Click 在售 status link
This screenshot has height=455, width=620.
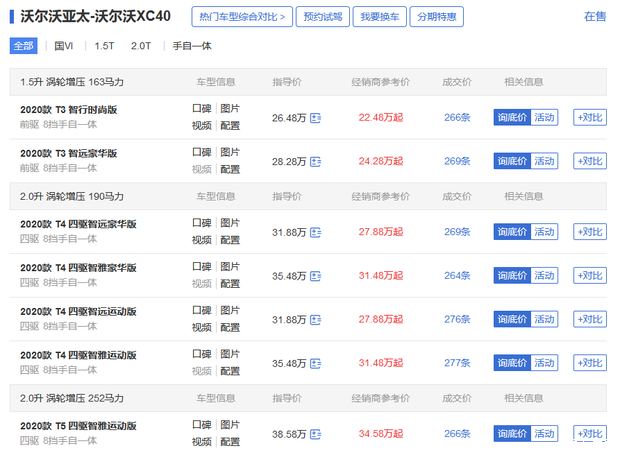595,17
